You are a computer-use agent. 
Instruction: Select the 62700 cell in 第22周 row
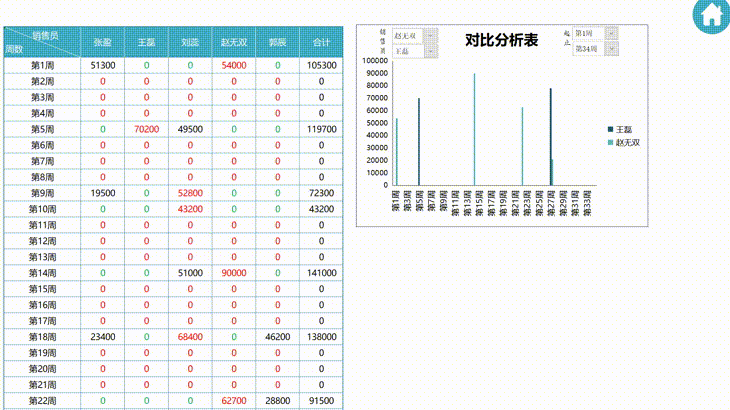(x=234, y=401)
